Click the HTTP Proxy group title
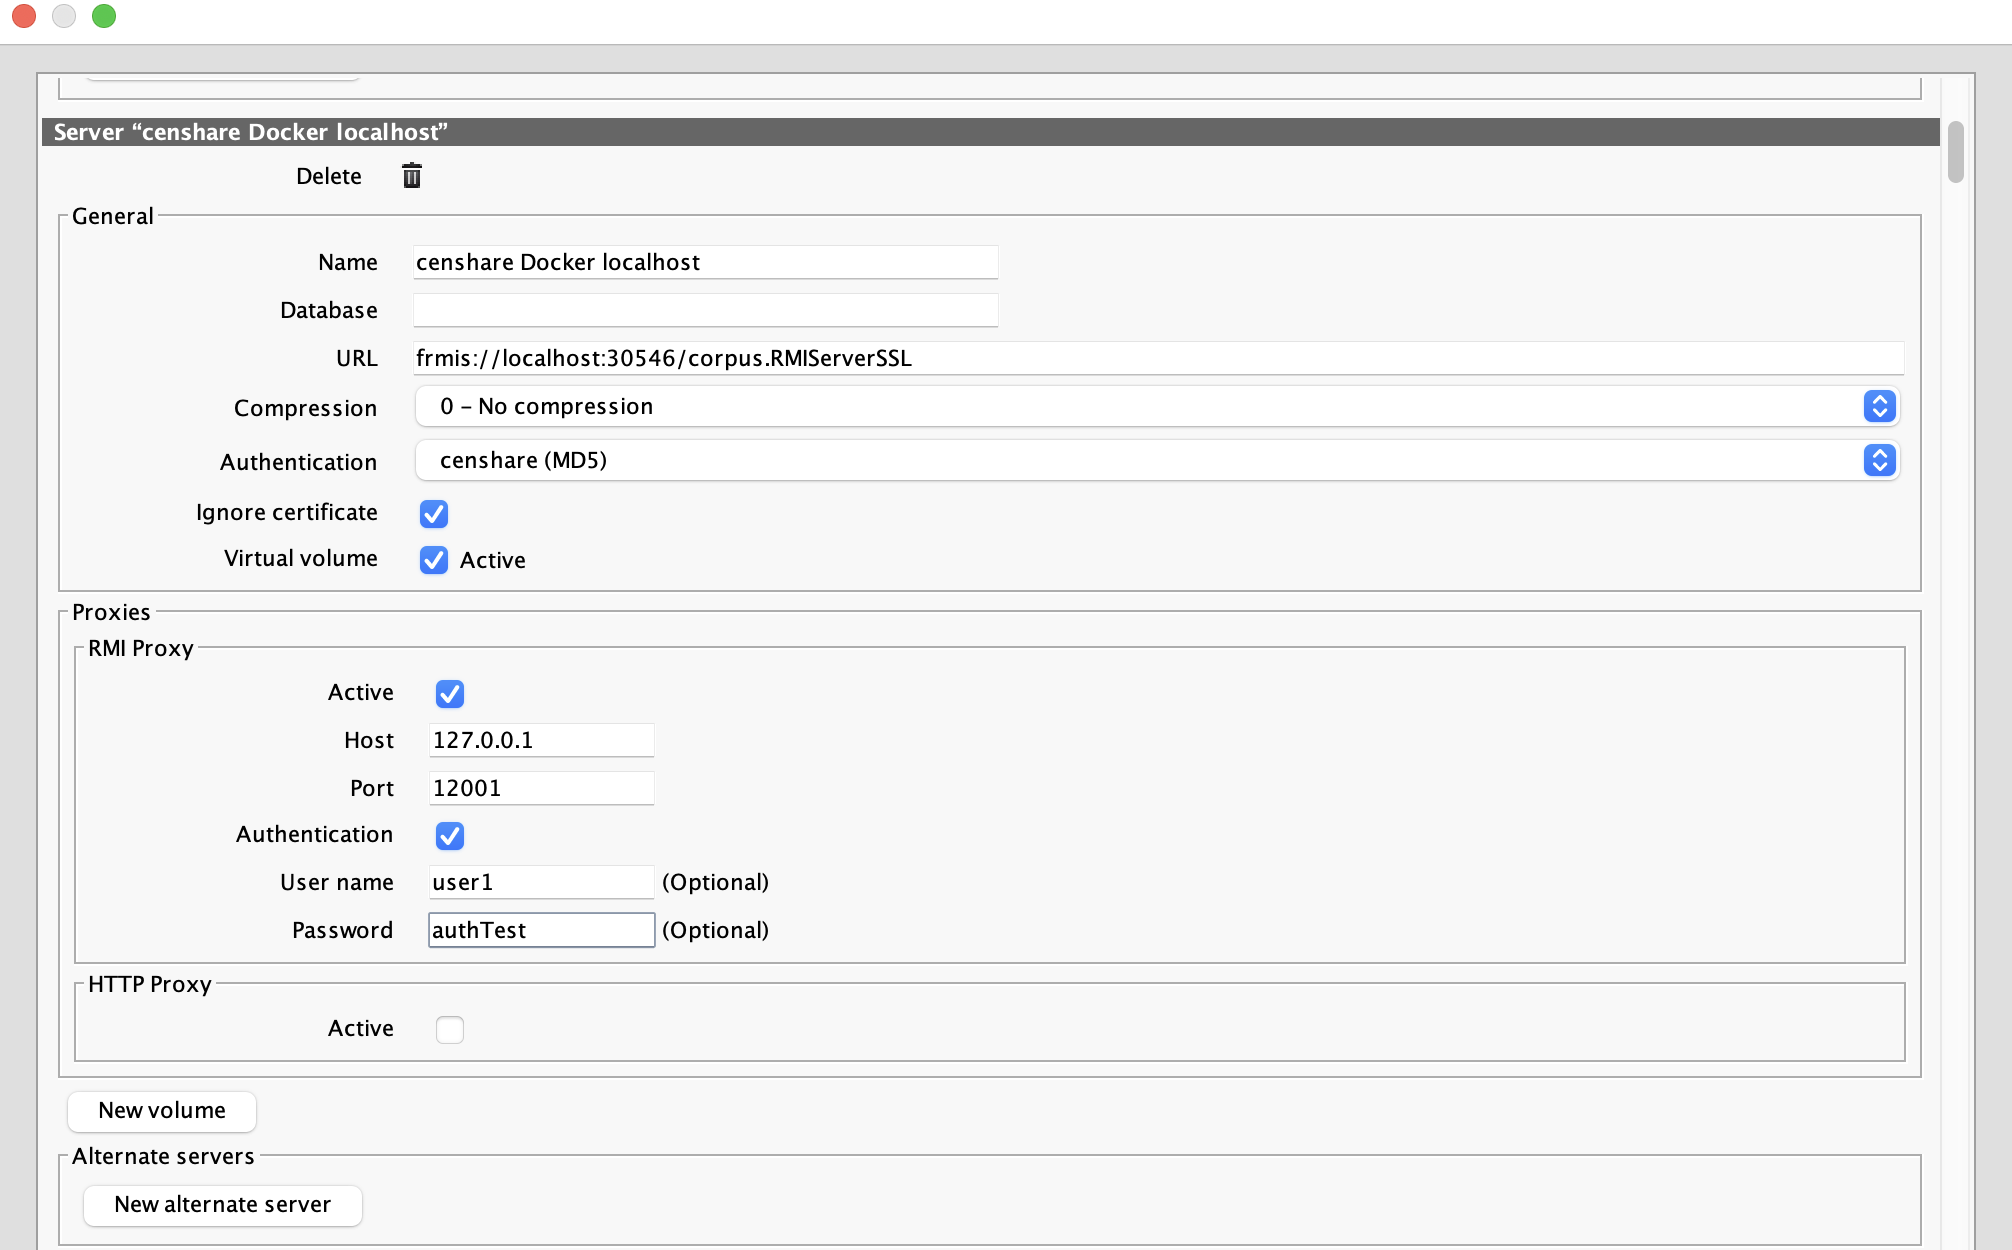Viewport: 2012px width, 1250px height. pos(150,984)
